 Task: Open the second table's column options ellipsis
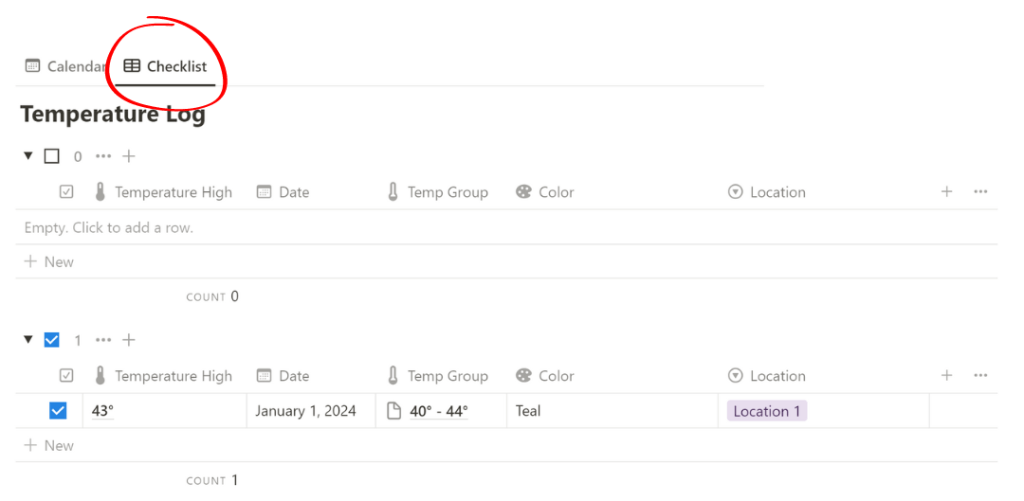tap(980, 376)
